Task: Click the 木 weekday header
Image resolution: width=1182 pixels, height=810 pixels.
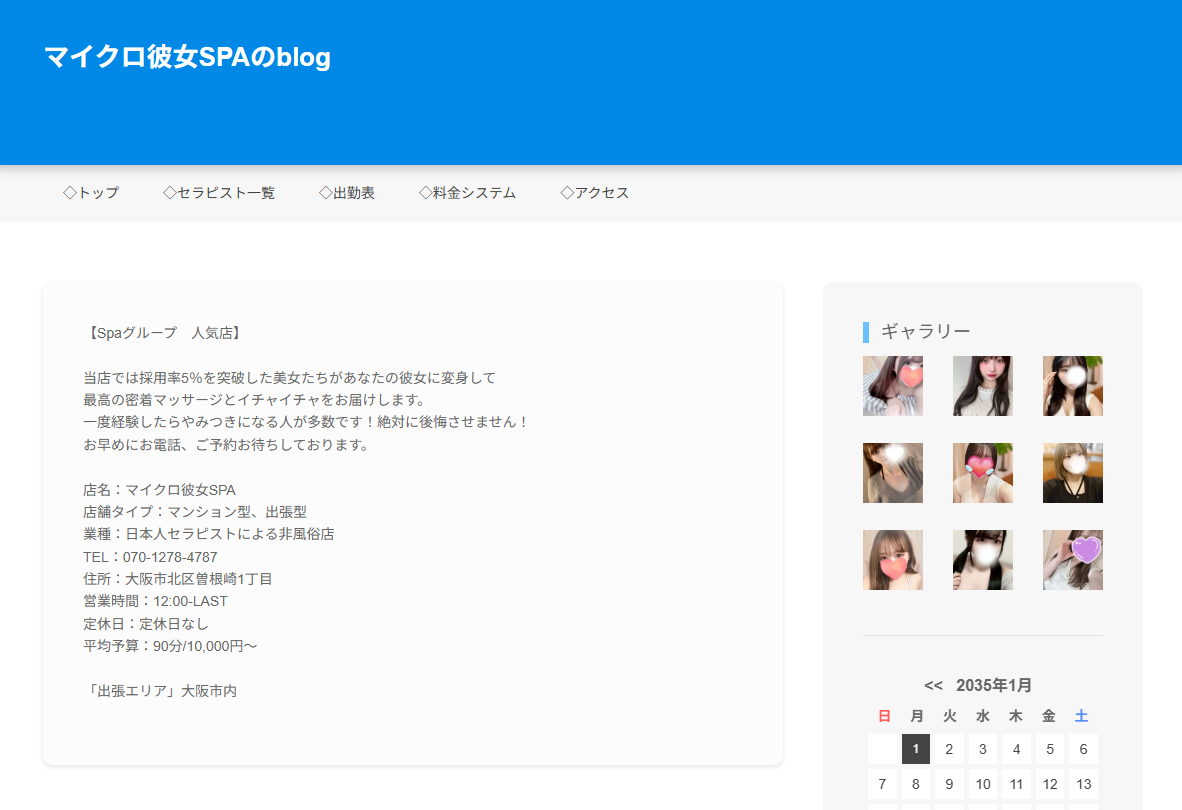Action: coord(1015,716)
